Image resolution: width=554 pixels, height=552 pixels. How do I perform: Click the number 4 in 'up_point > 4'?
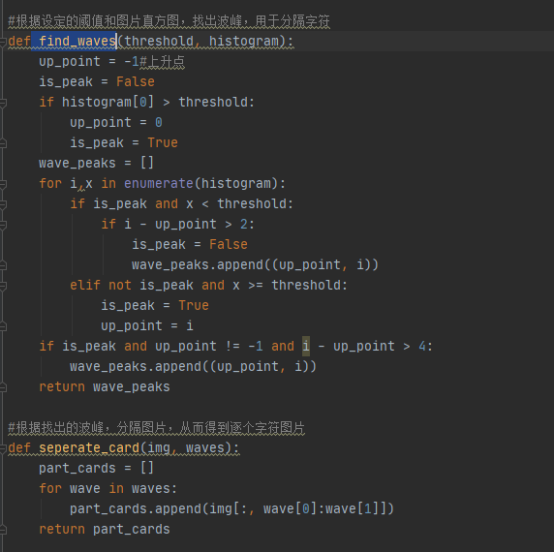422,346
